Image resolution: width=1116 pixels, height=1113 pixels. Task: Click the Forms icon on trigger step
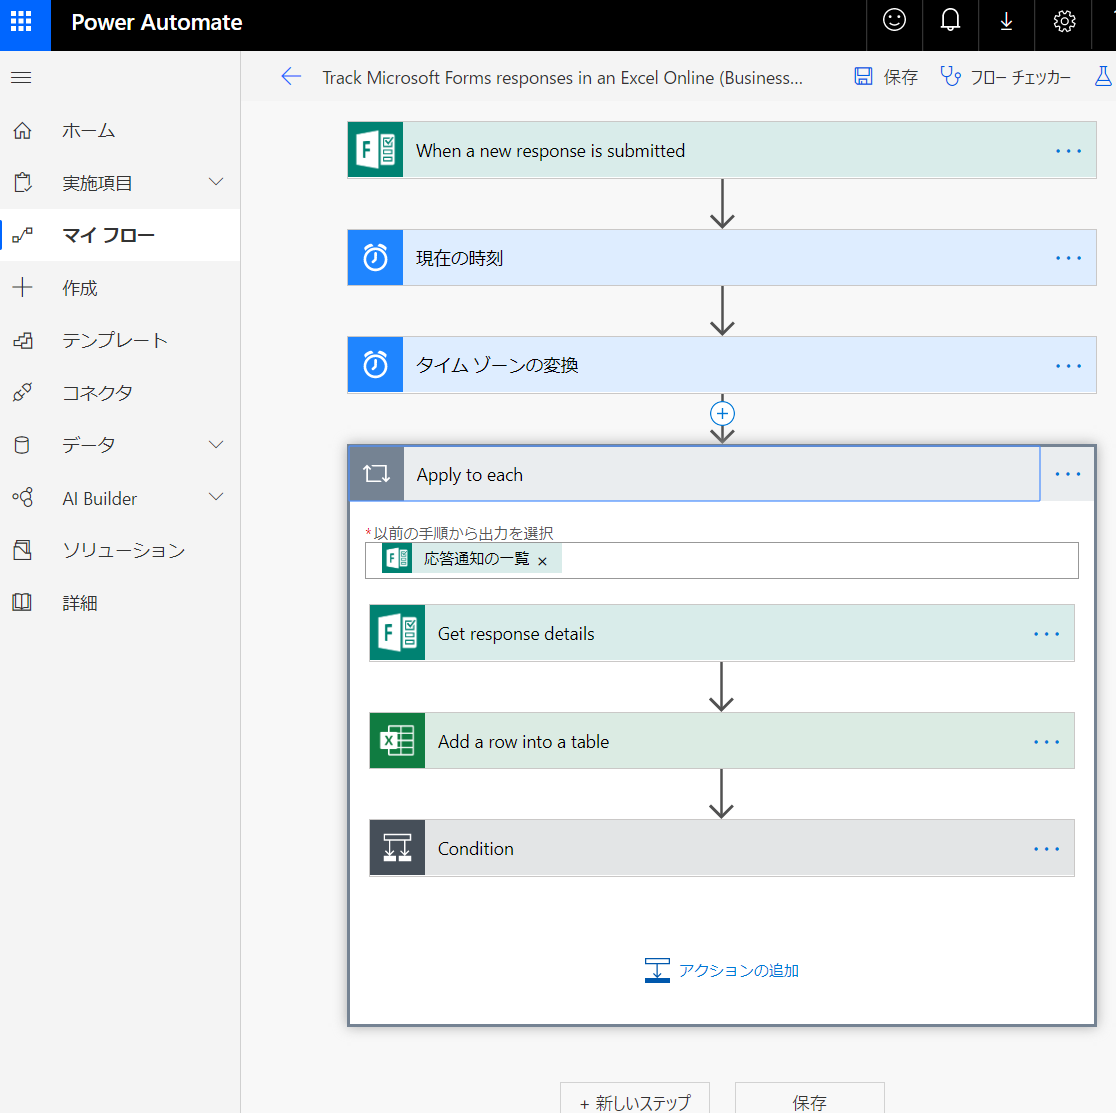point(375,150)
